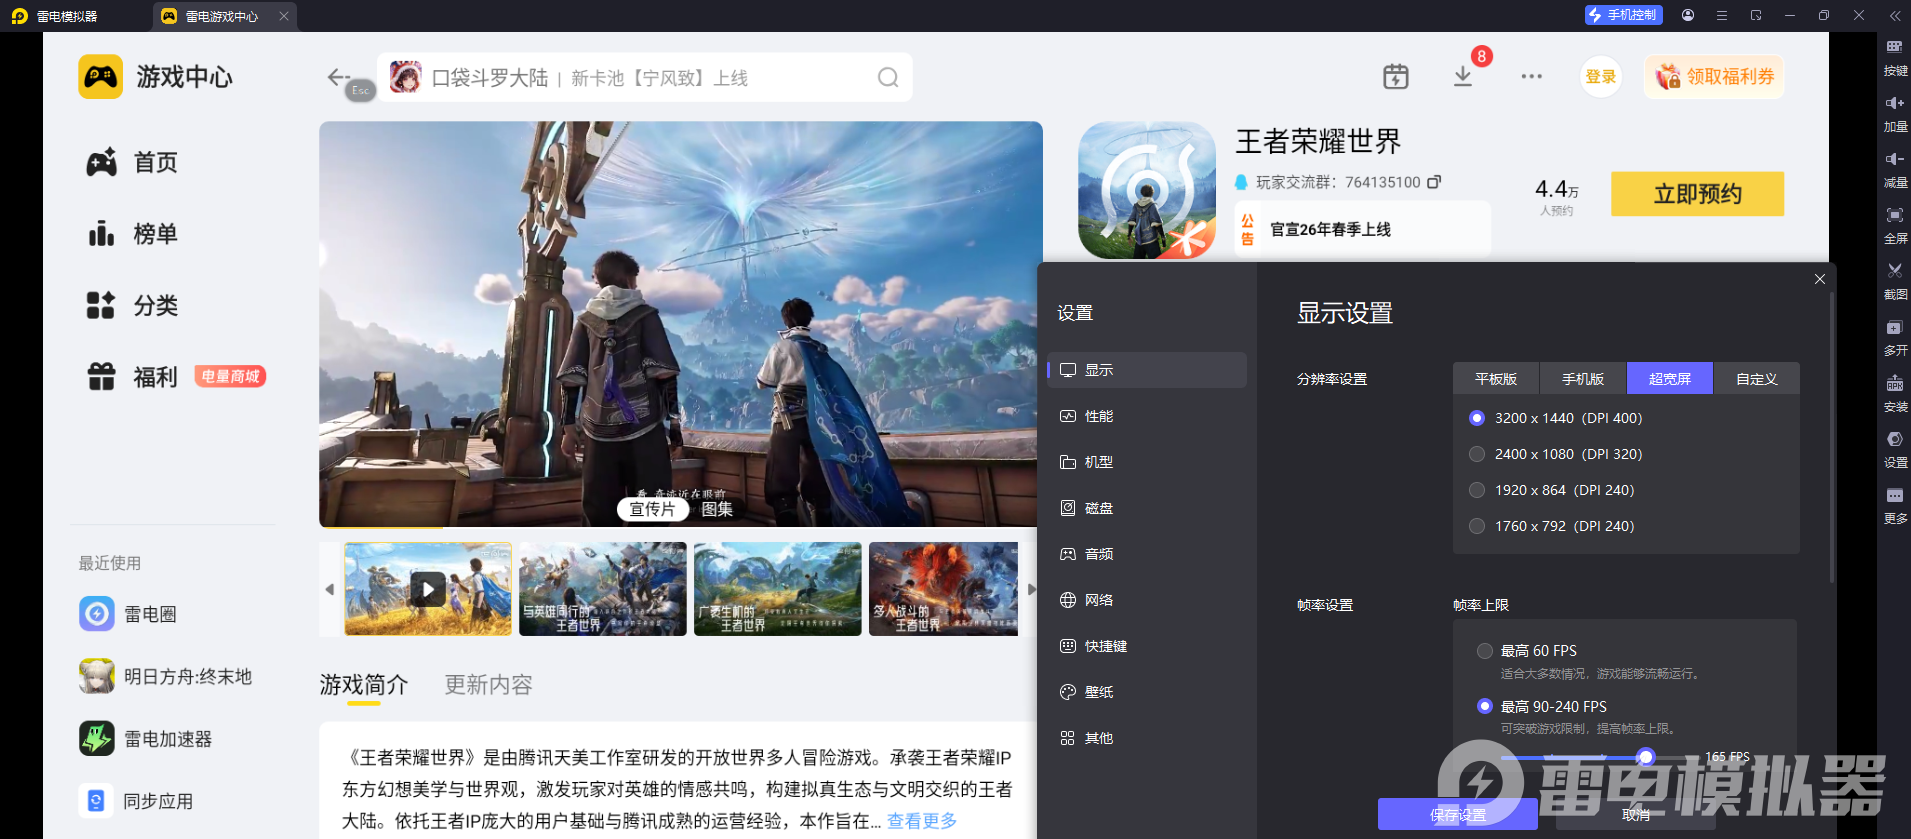Click the search magnifier icon

pyautogui.click(x=888, y=77)
